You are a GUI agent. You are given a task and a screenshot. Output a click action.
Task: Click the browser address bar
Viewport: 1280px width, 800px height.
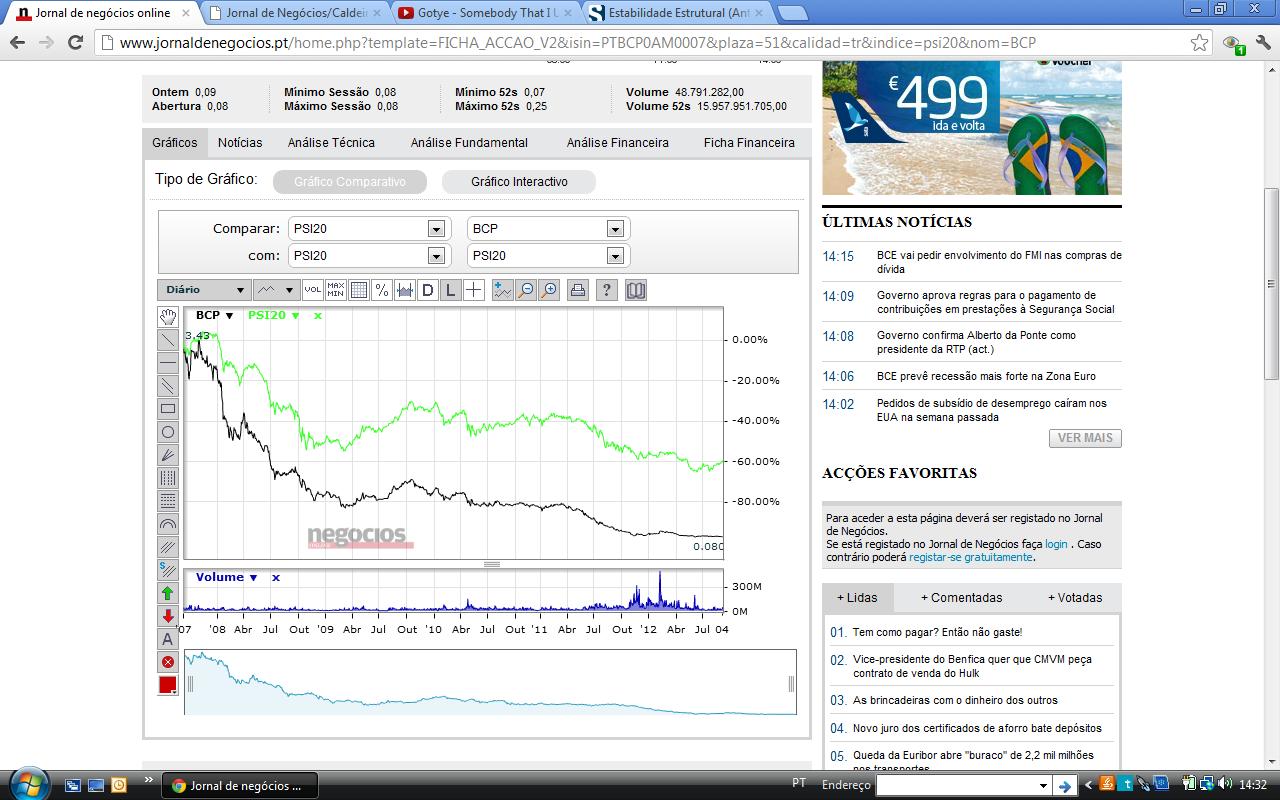point(640,43)
